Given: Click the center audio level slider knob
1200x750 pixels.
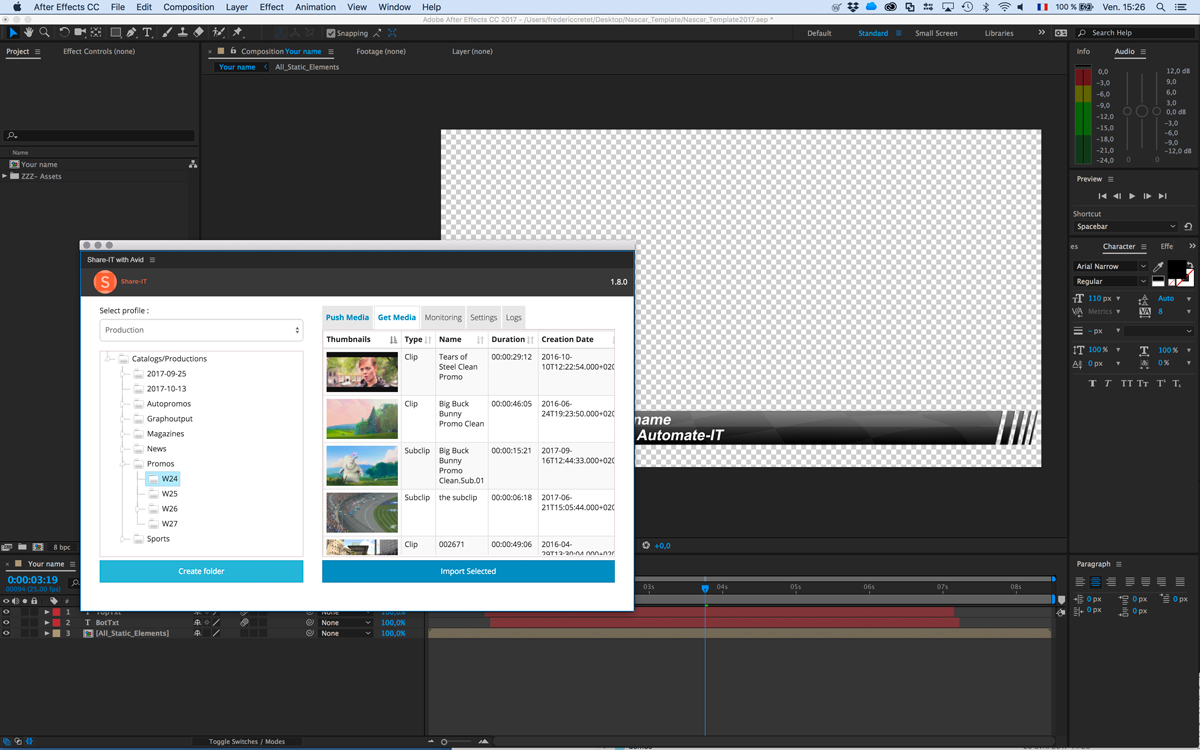Looking at the screenshot, I should click(x=1142, y=111).
